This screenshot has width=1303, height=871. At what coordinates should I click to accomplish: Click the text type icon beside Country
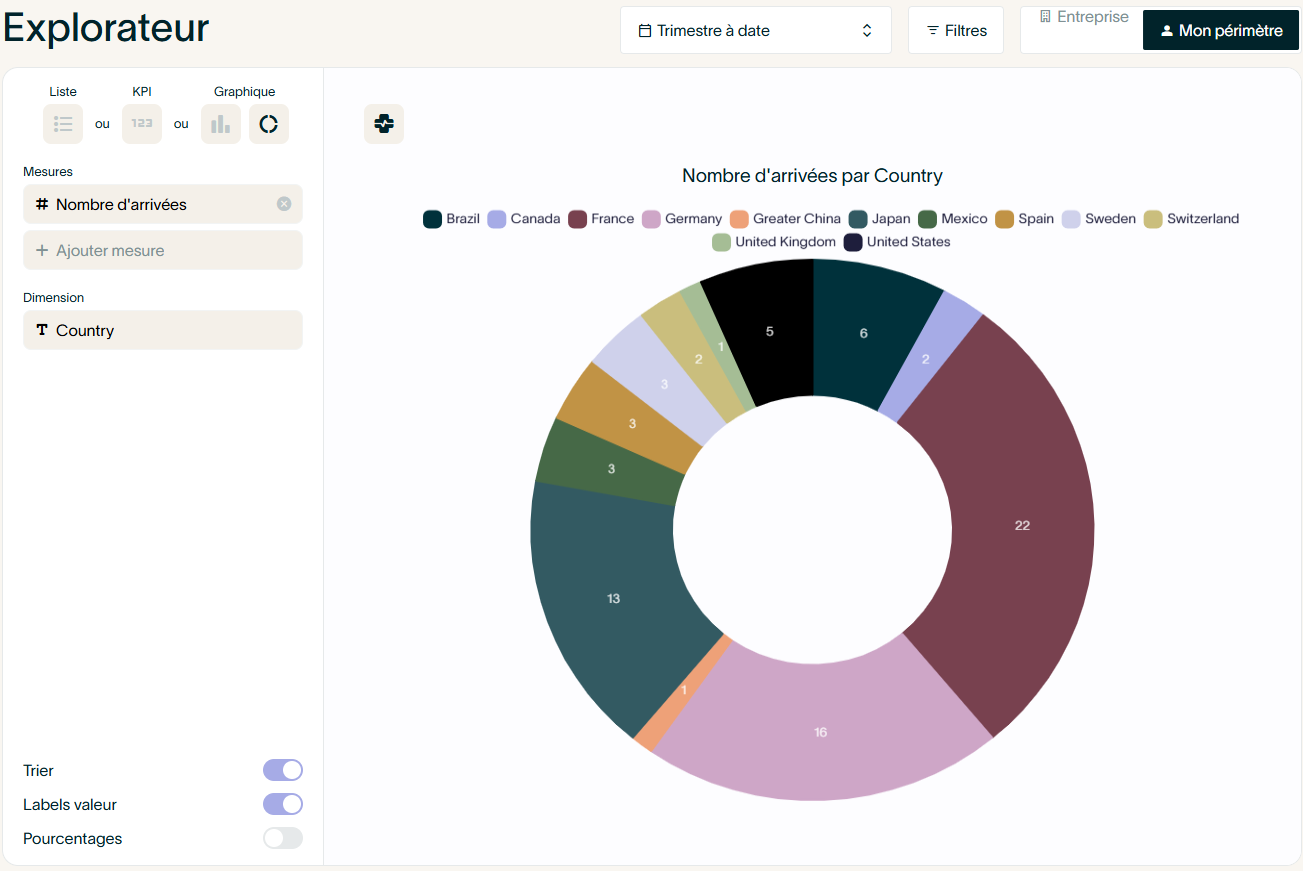[42, 330]
